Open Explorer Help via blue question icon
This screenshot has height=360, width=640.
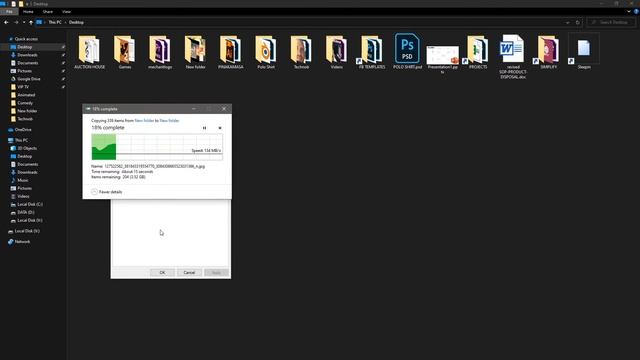point(636,12)
